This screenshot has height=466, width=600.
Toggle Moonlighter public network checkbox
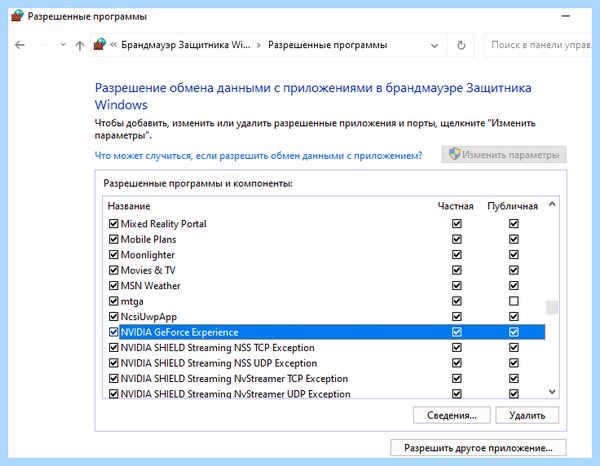tap(514, 254)
